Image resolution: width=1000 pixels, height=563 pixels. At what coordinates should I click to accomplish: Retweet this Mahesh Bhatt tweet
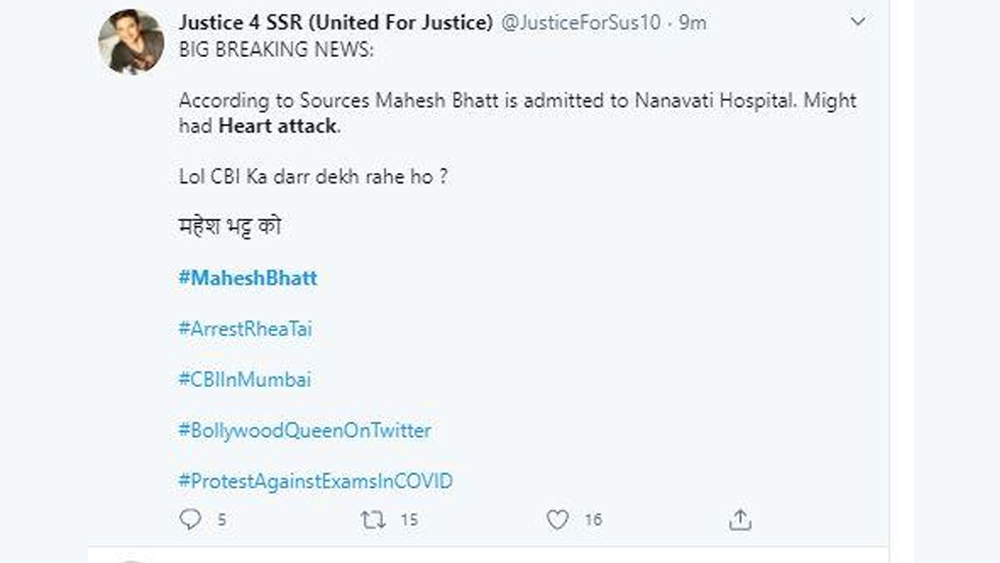372,520
